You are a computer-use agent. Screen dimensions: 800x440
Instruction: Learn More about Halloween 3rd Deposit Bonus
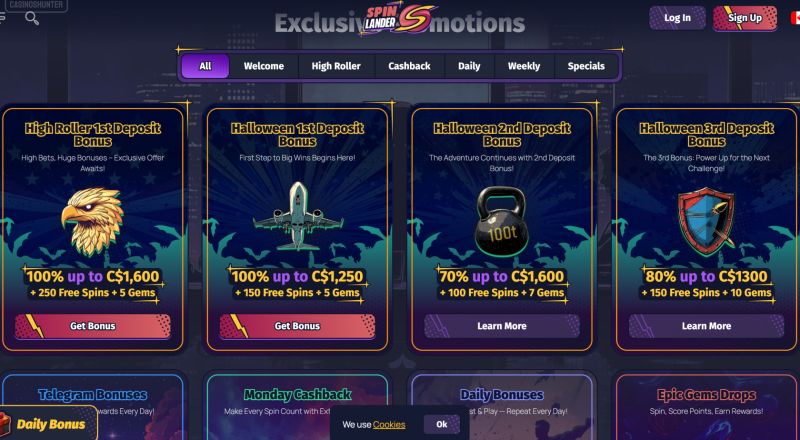pos(706,326)
